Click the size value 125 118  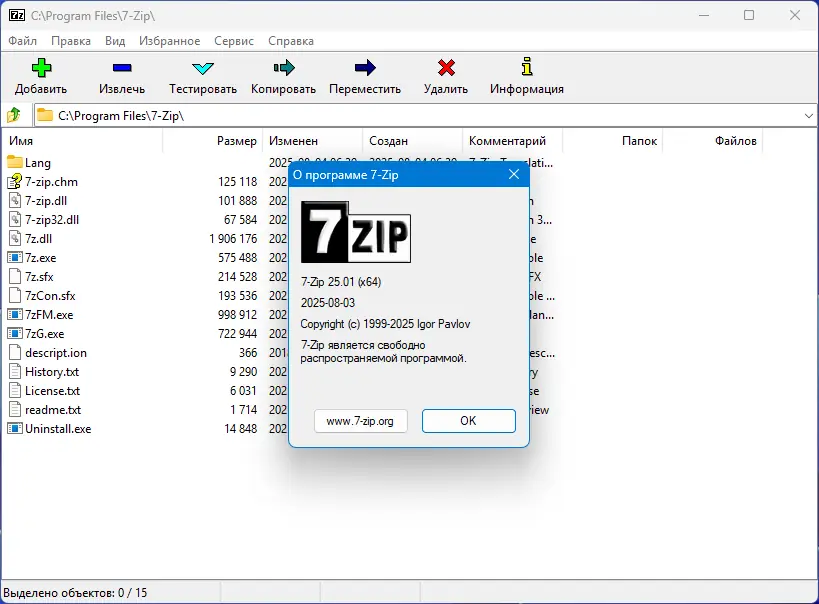238,182
